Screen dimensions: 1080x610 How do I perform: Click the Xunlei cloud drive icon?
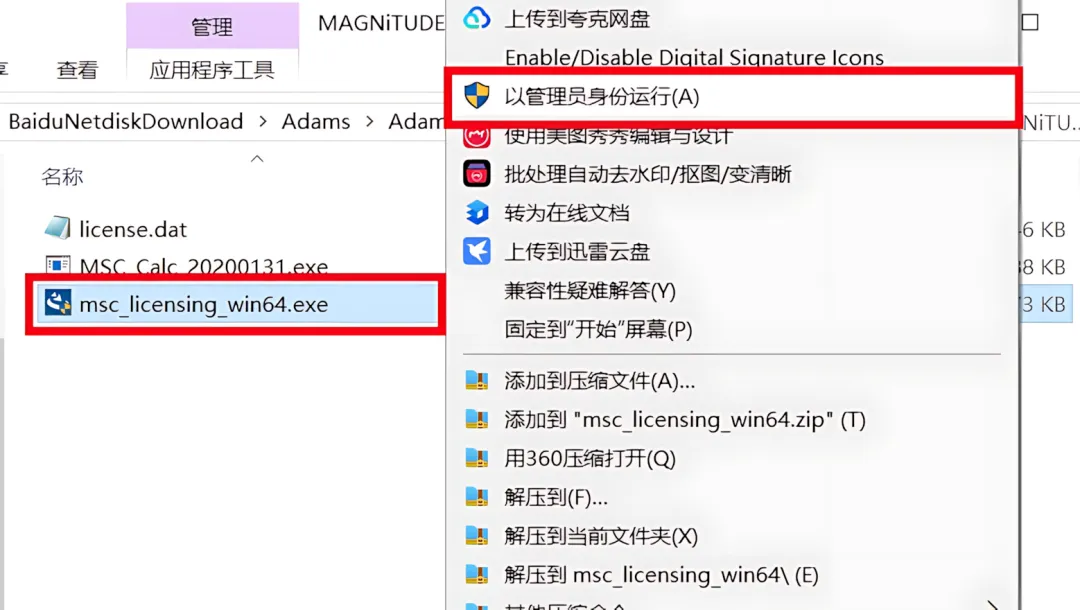(x=477, y=251)
